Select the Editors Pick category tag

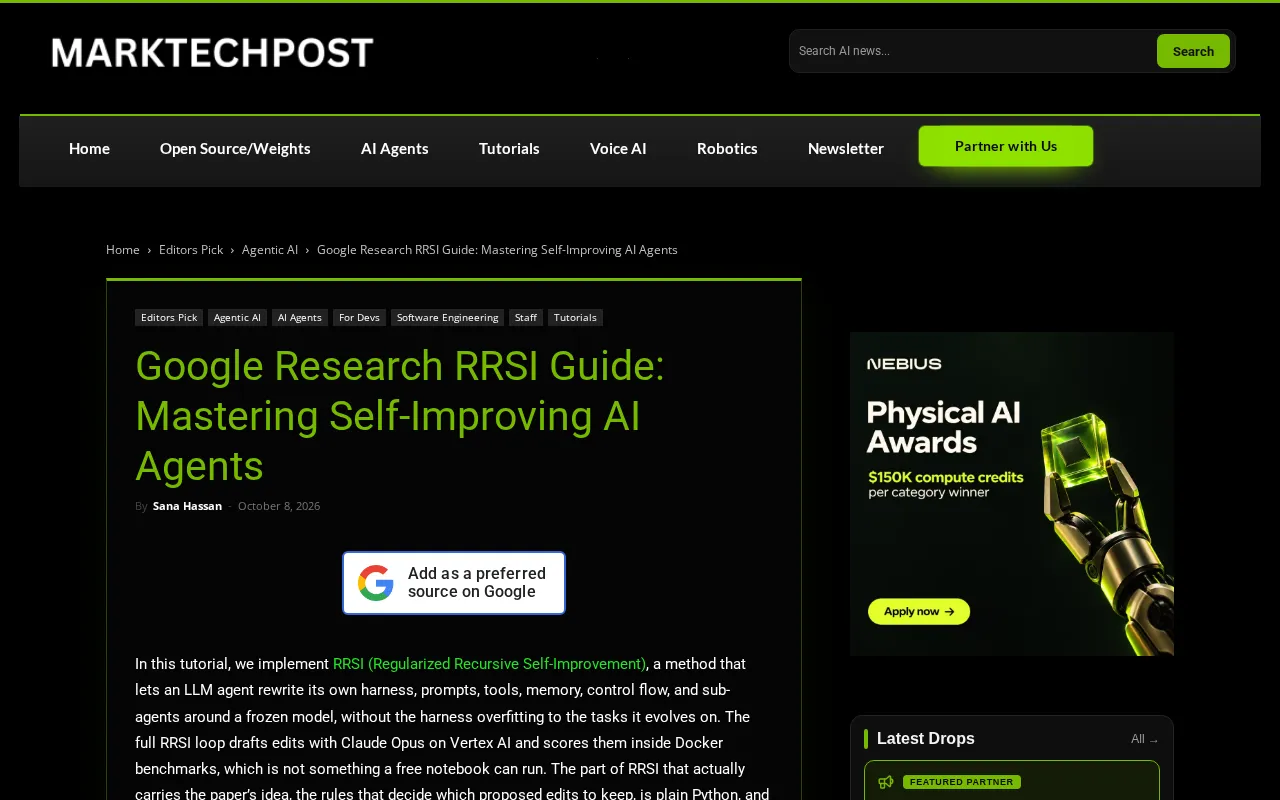click(169, 317)
